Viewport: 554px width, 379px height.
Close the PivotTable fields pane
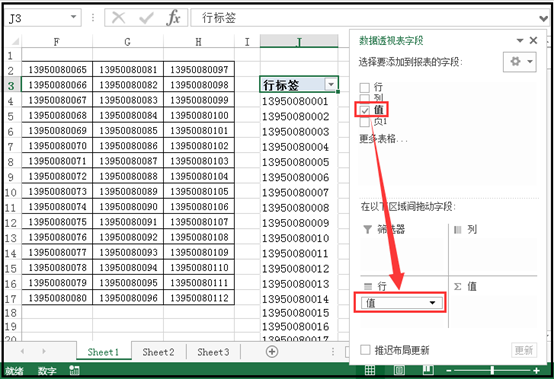[534, 40]
